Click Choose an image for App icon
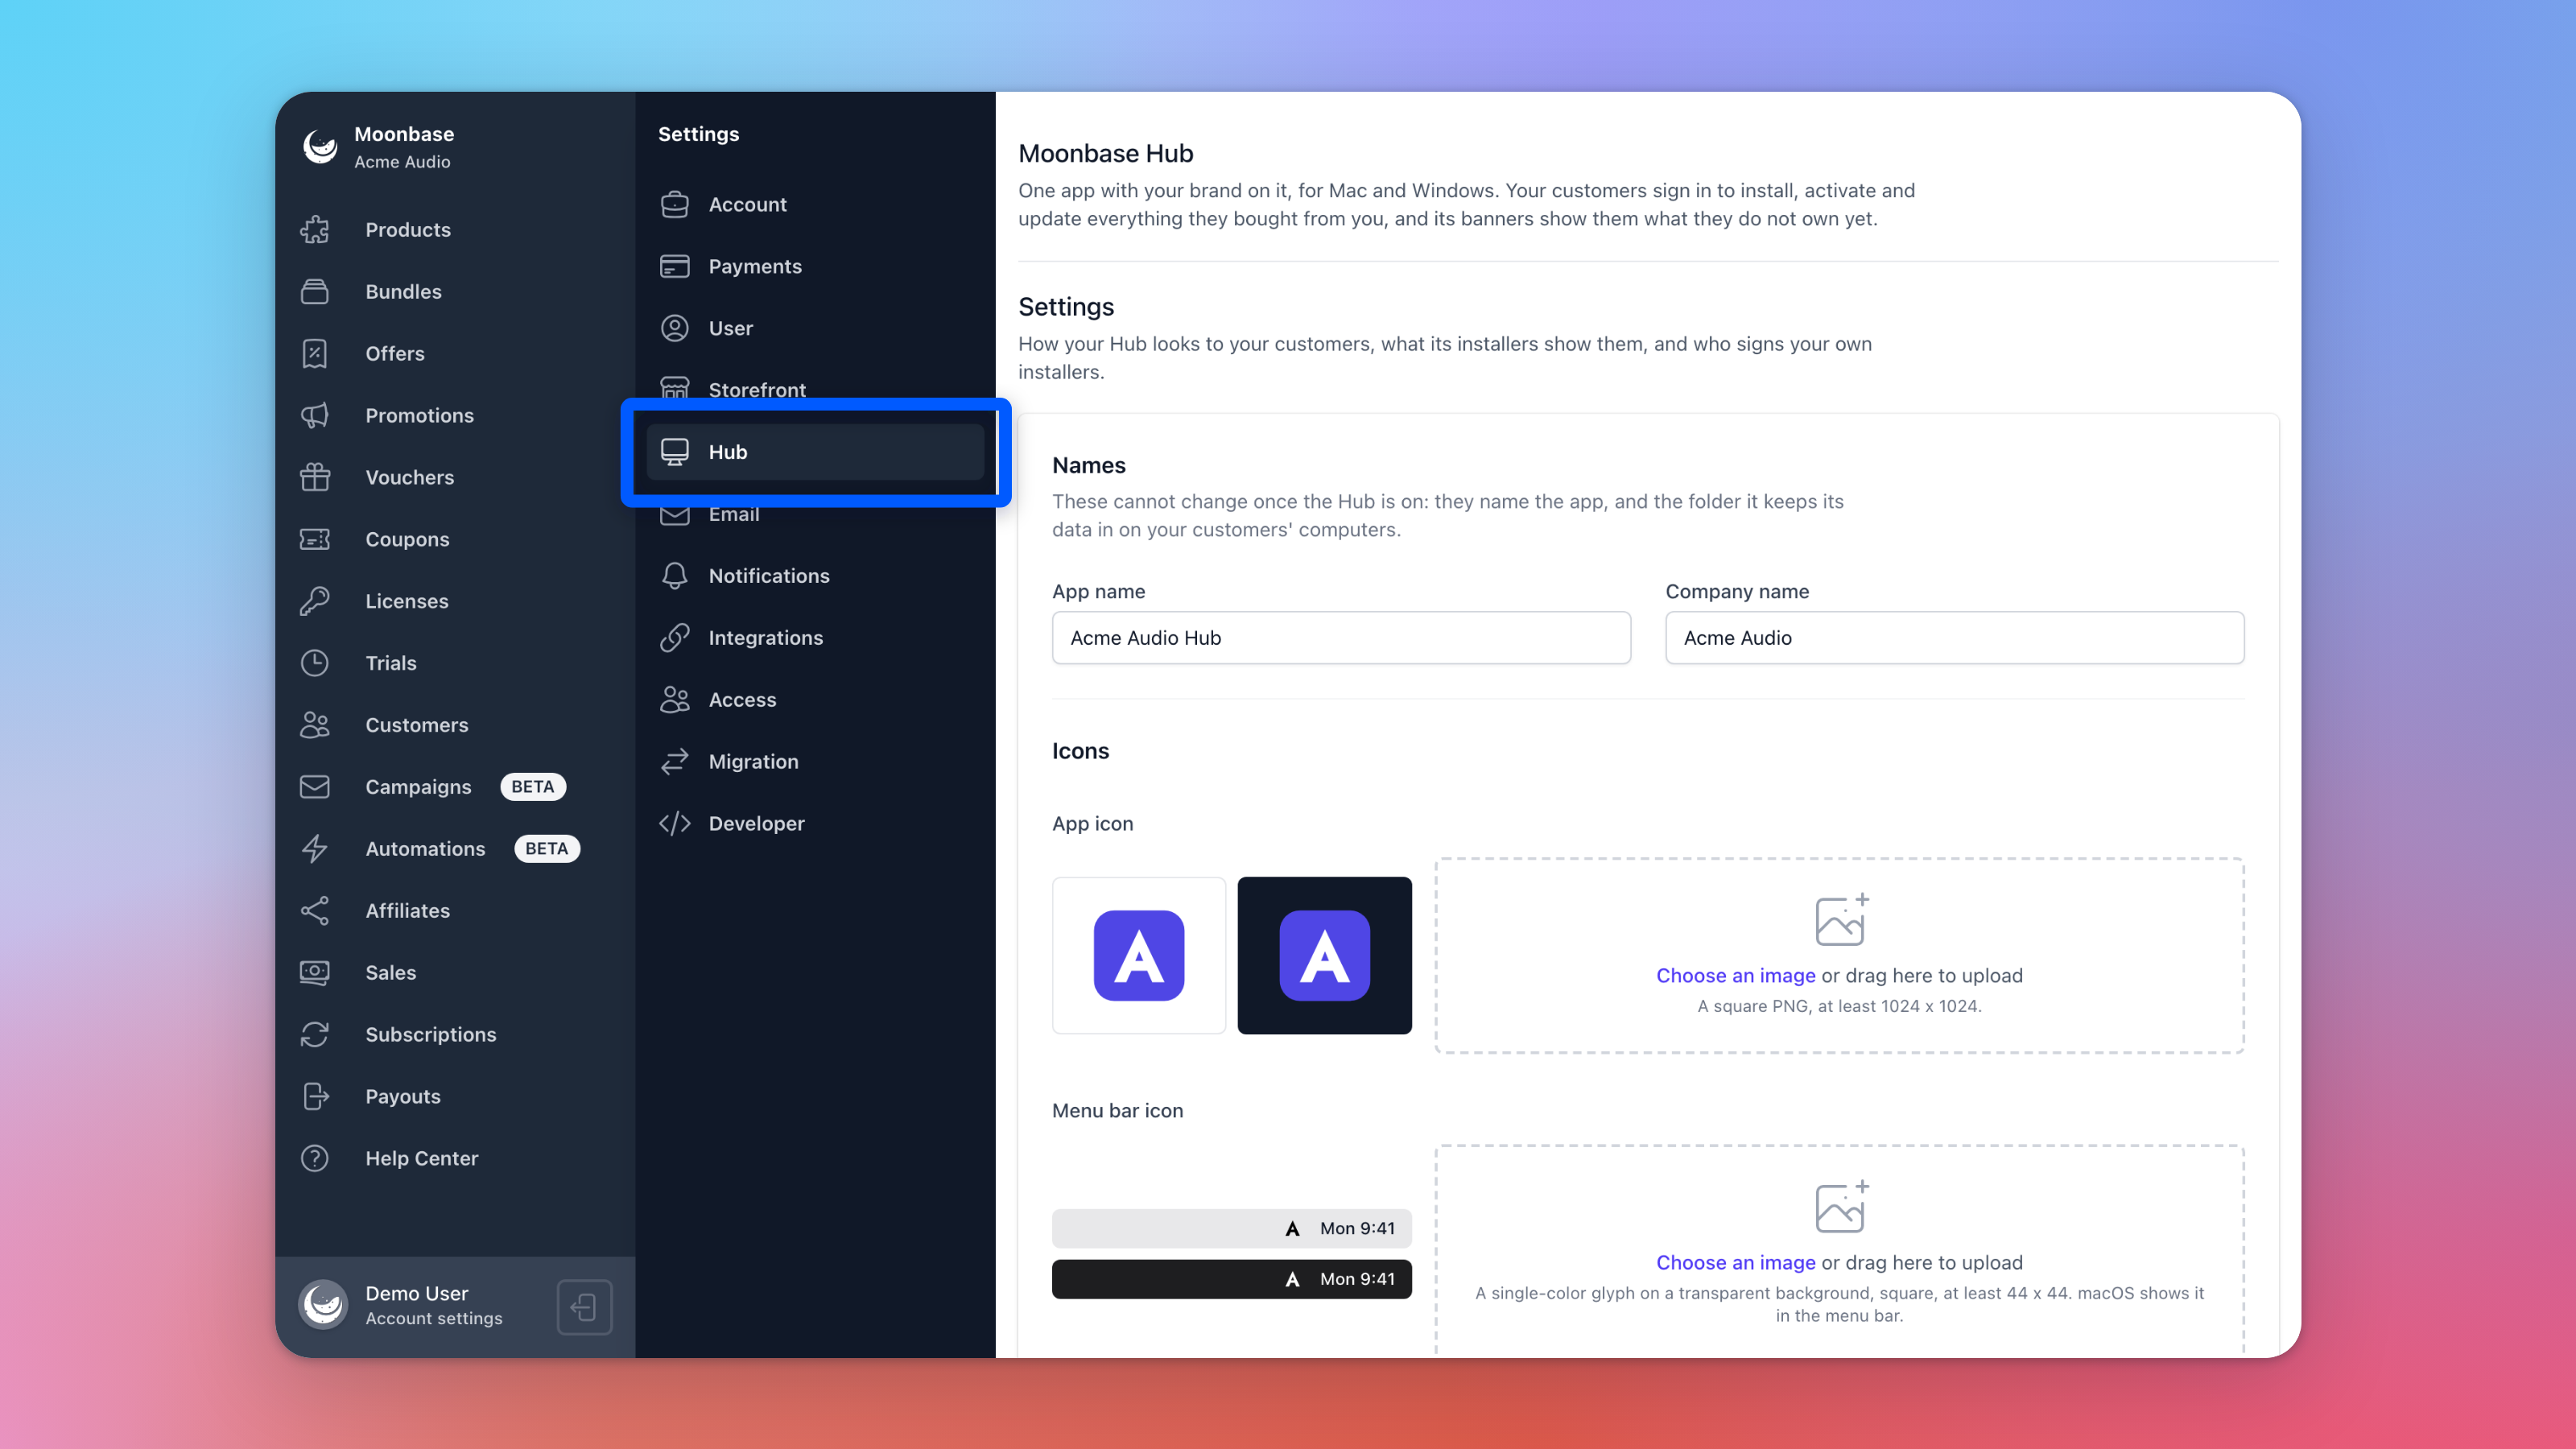The width and height of the screenshot is (2576, 1449). (x=1735, y=976)
